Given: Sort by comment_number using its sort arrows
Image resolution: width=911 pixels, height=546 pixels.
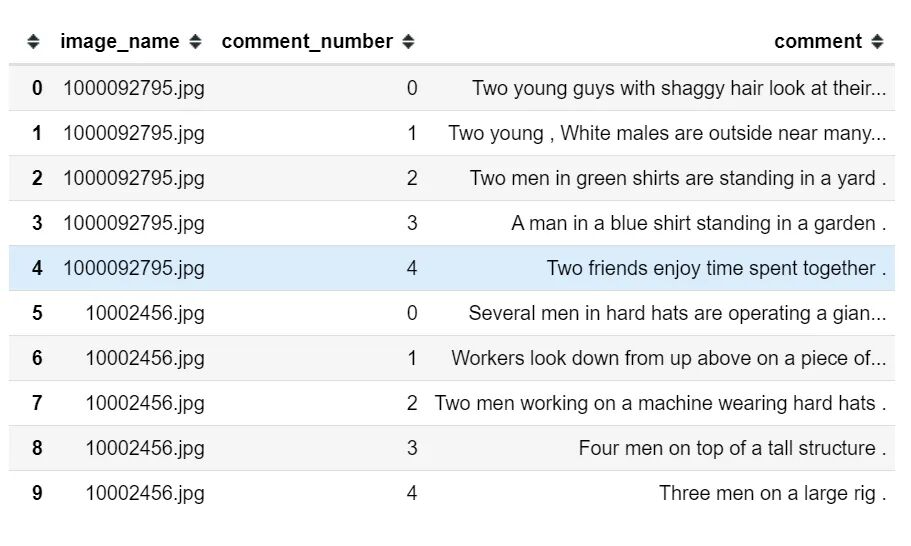Looking at the screenshot, I should click(x=408, y=42).
